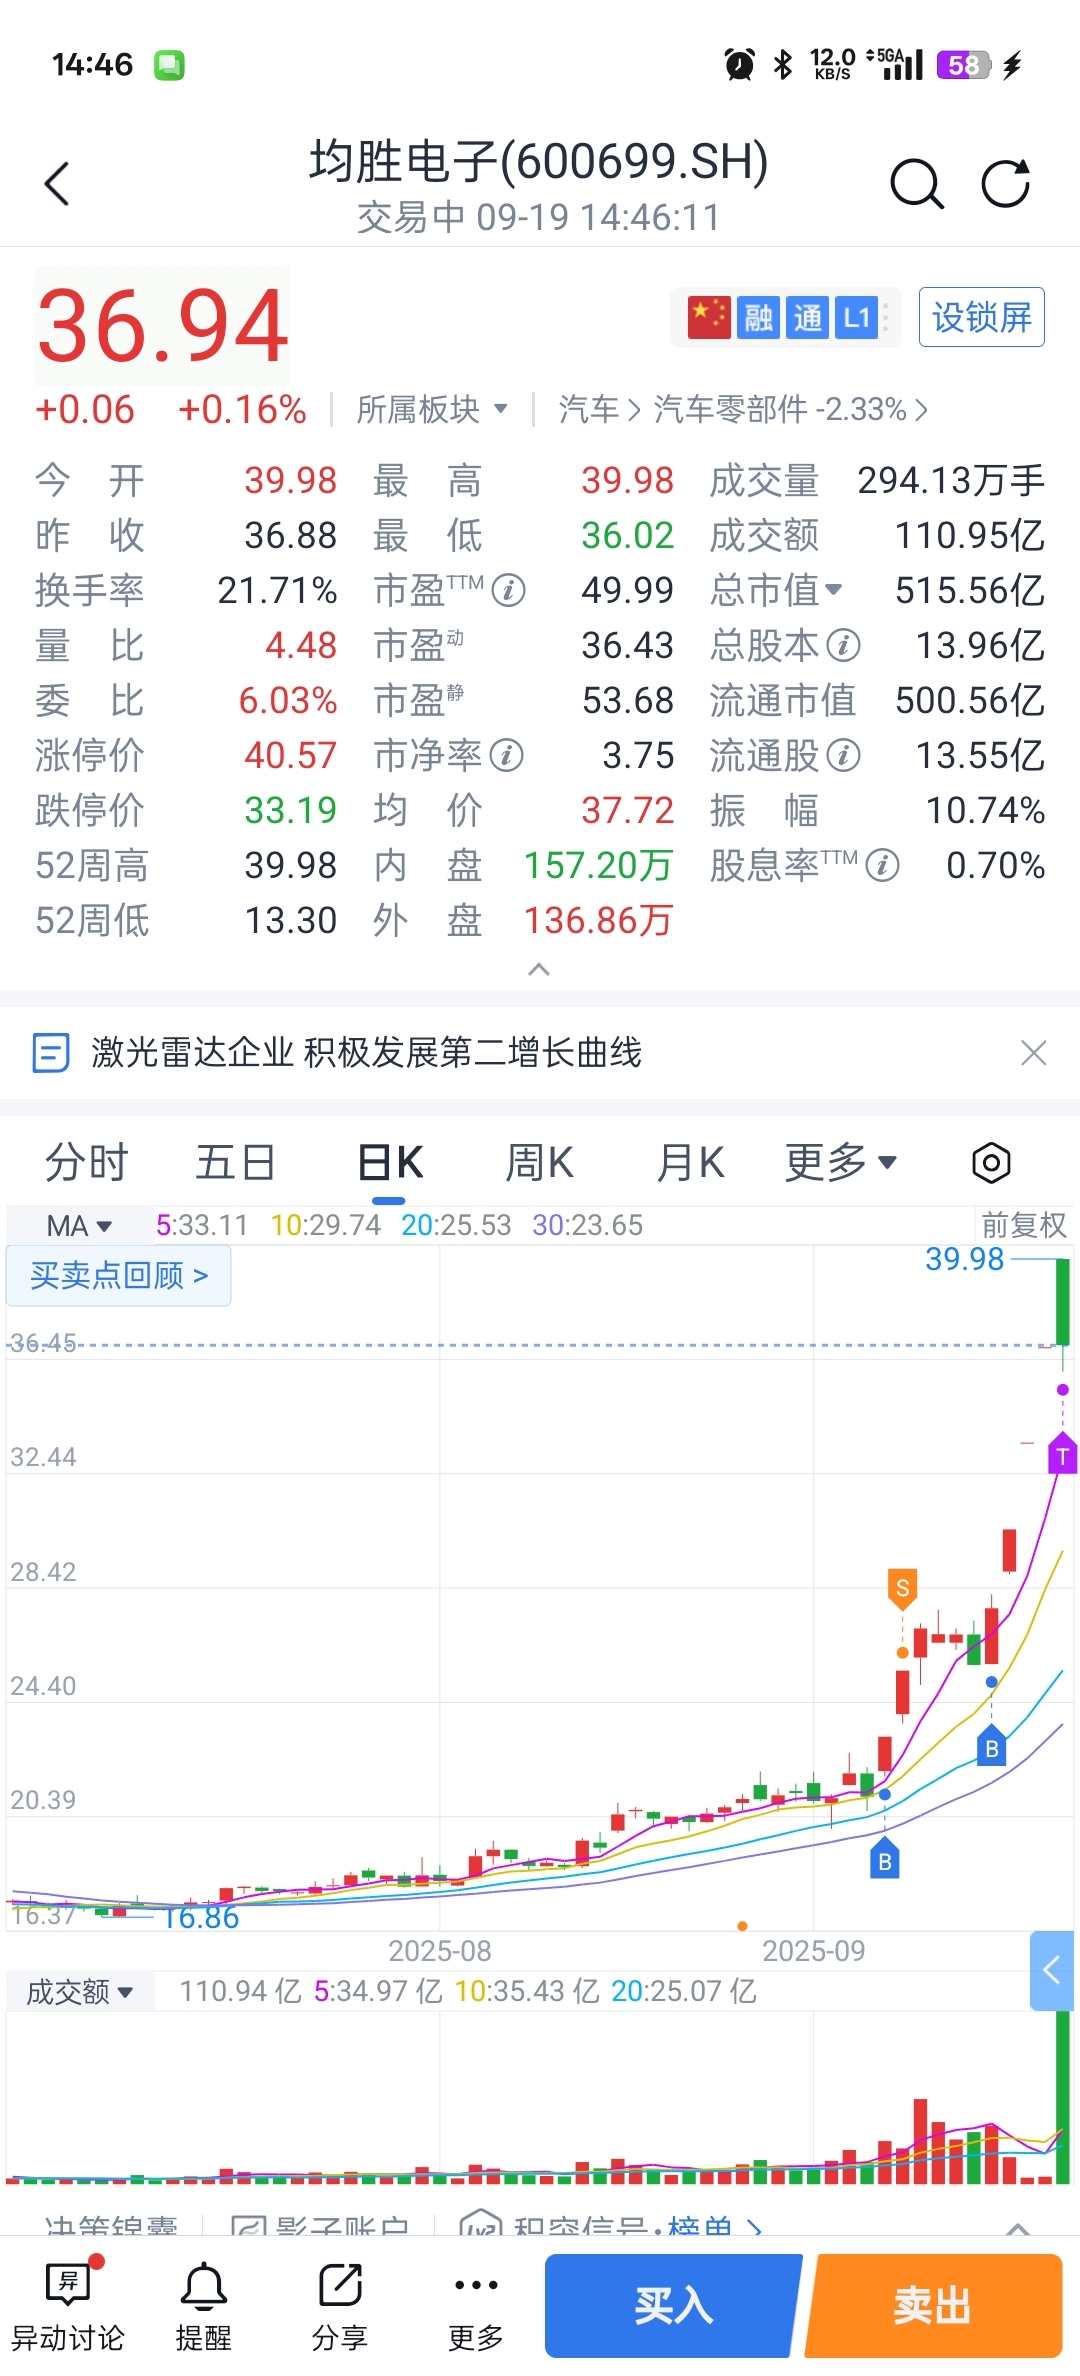
Task: Tap the L1 quote level badge
Action: coord(856,318)
